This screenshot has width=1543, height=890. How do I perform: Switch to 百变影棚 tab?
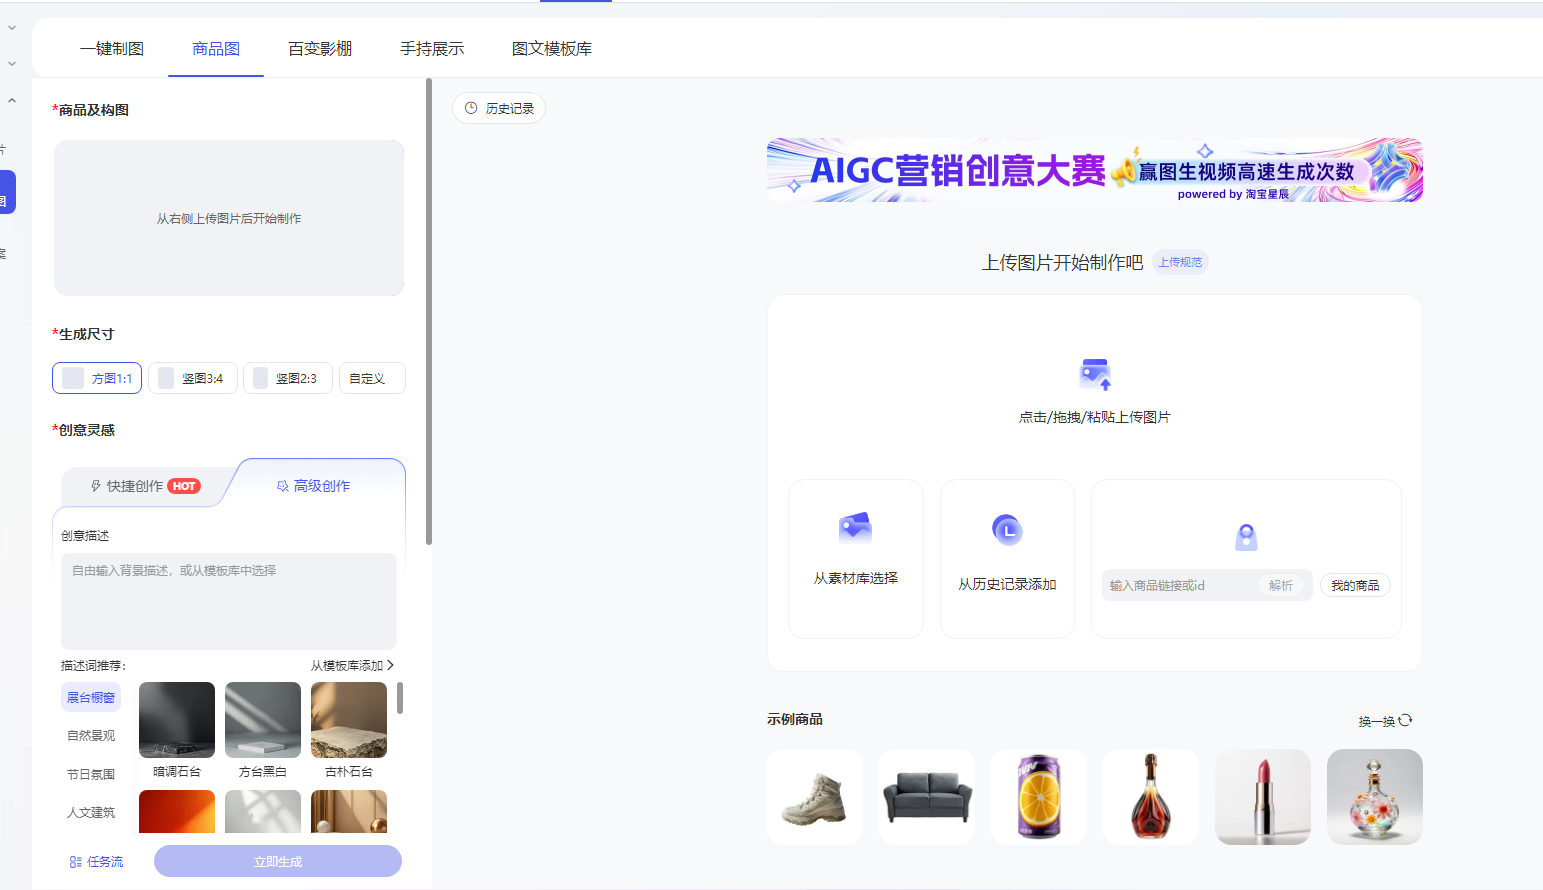coord(320,49)
